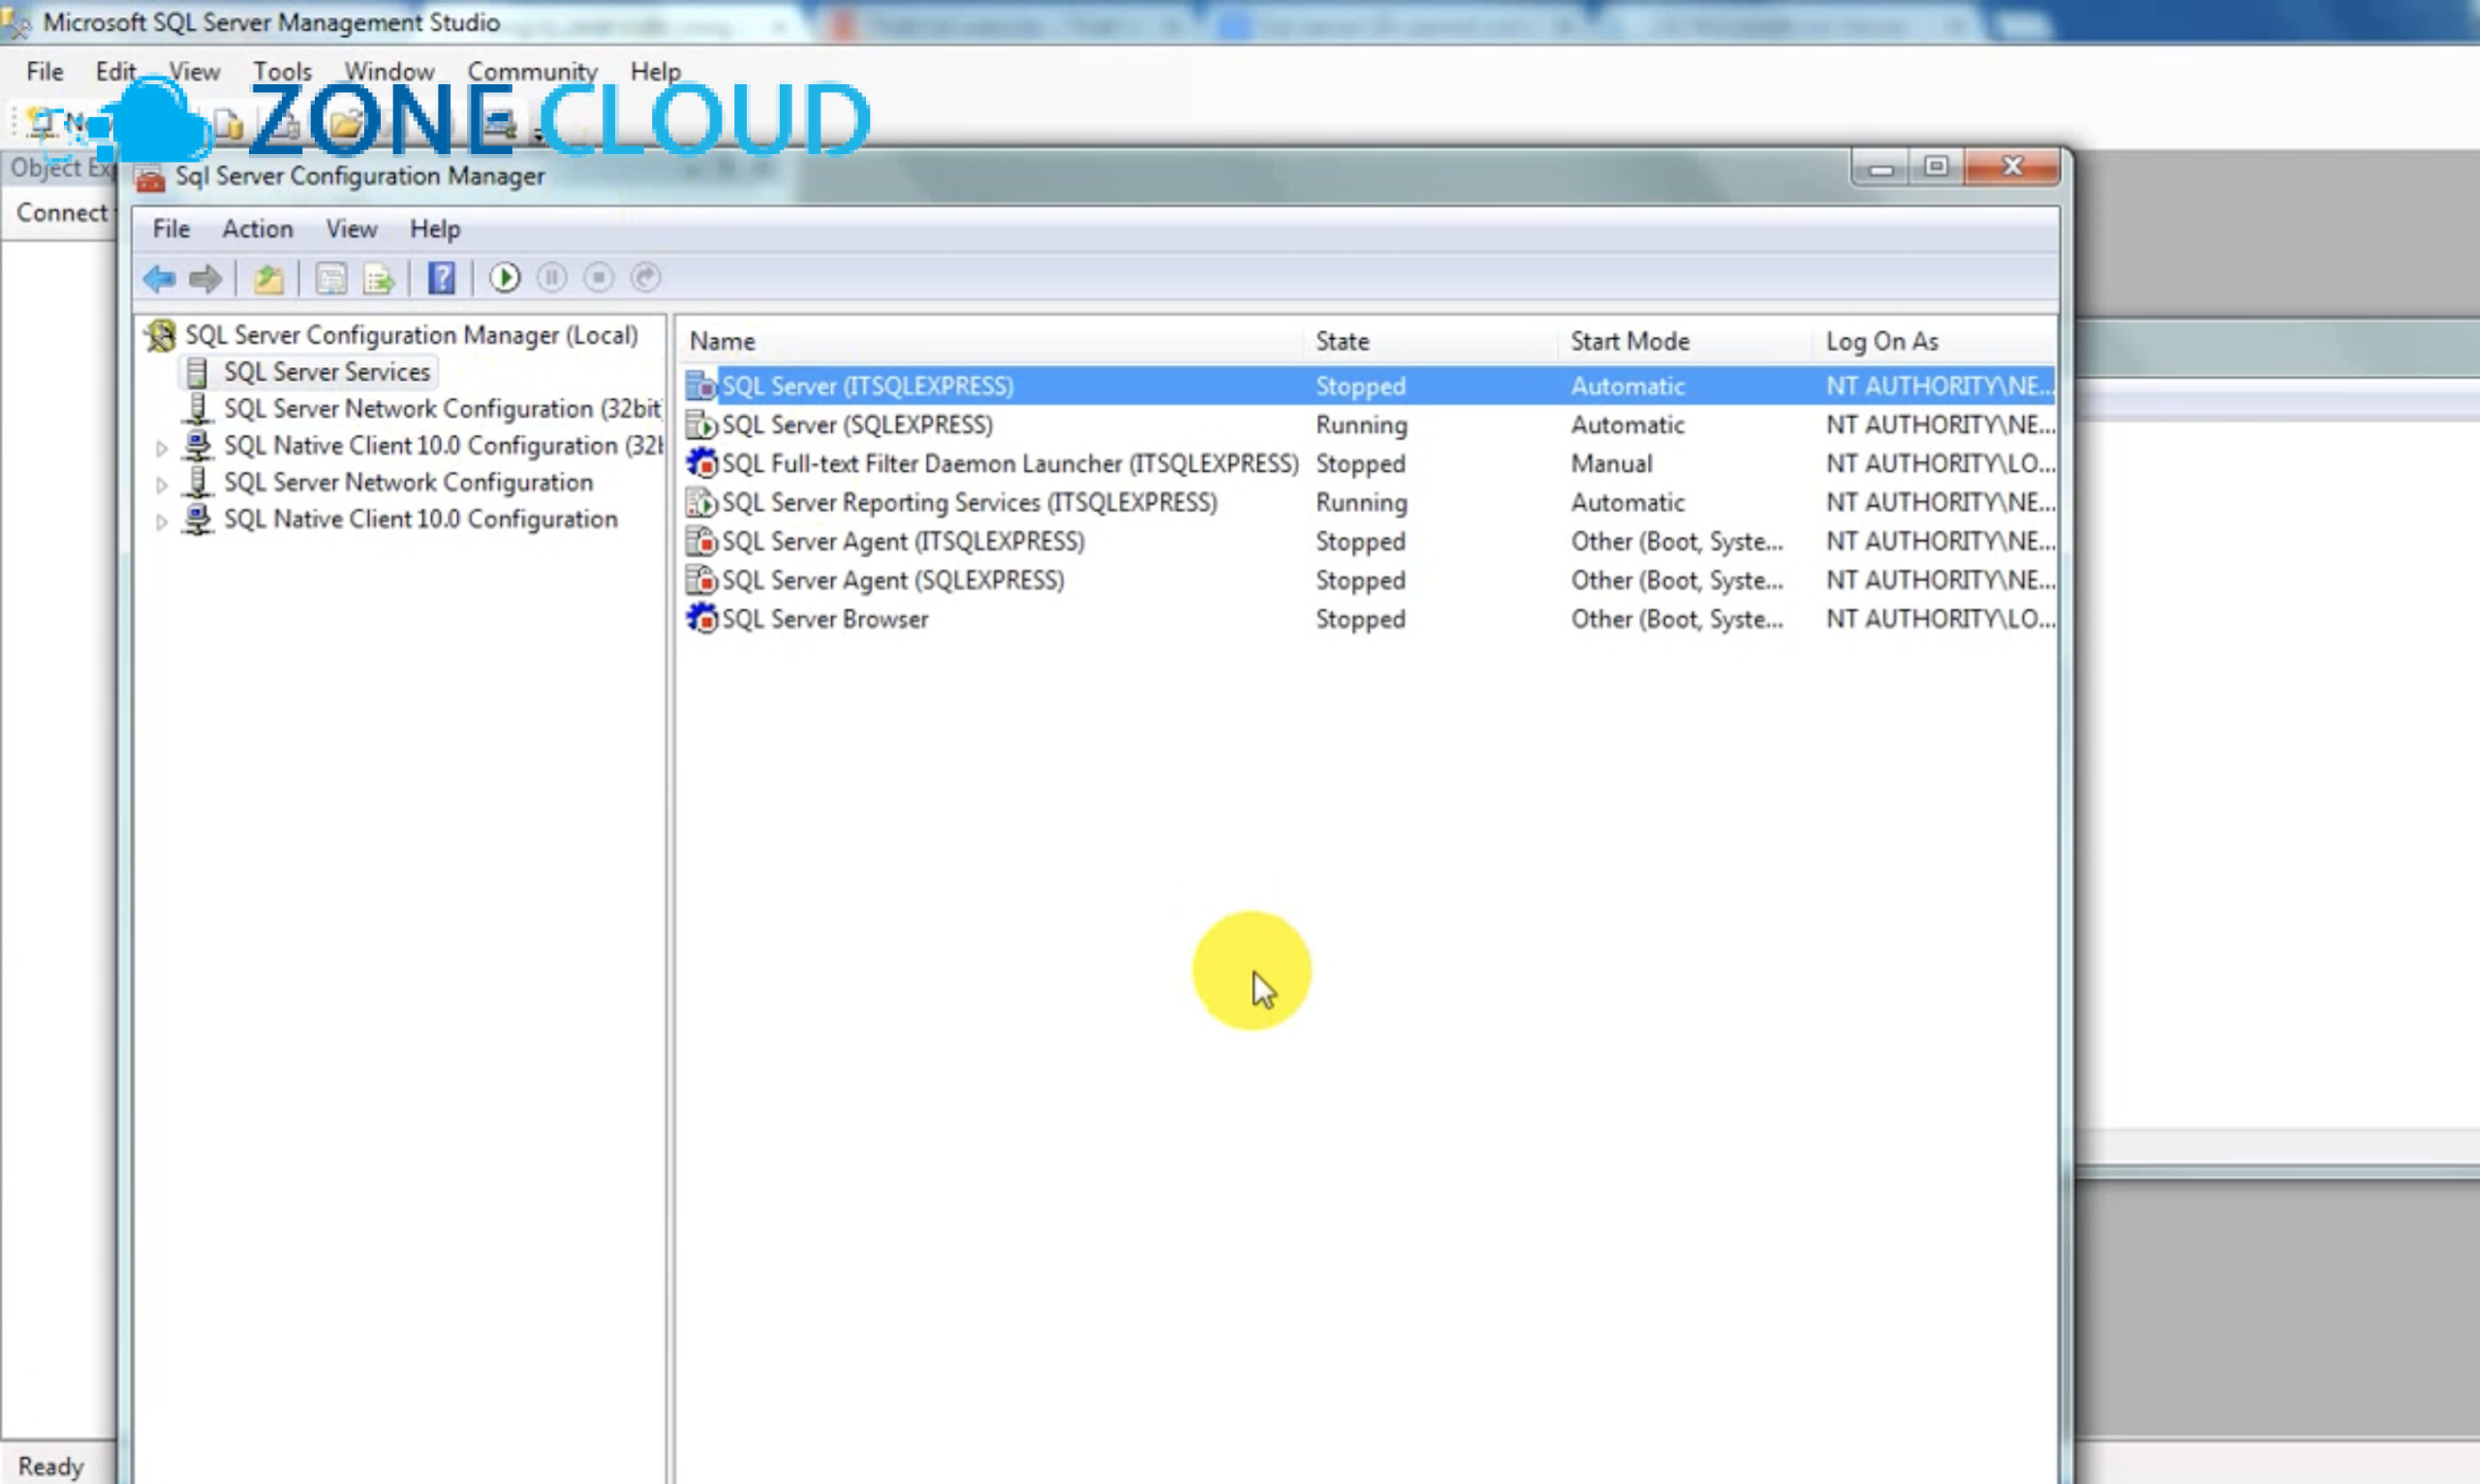
Task: Click the Restart Service toolbar icon
Action: point(646,277)
